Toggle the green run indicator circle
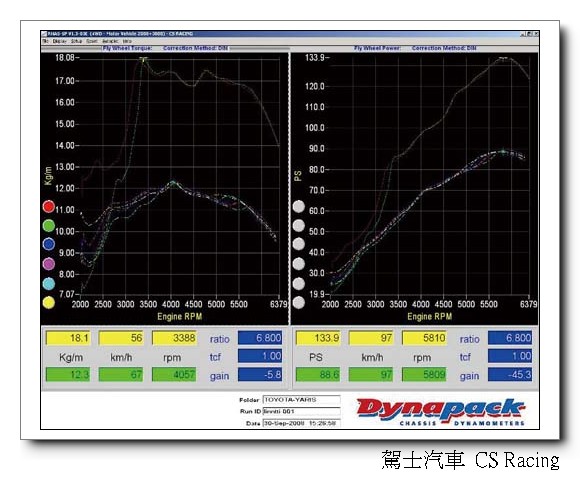 (x=48, y=226)
